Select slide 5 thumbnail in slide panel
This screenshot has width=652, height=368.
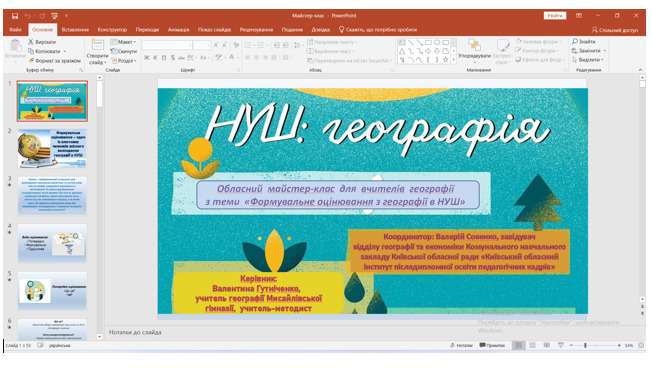52,291
